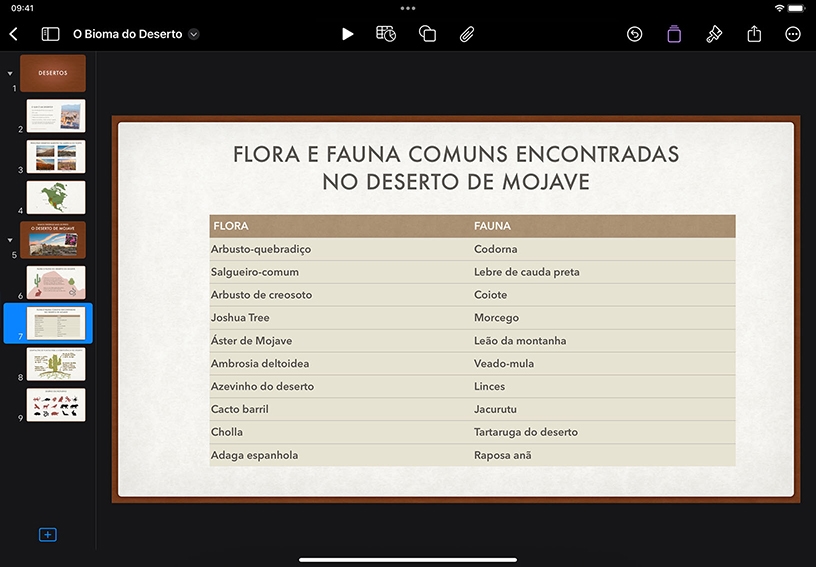Image resolution: width=816 pixels, height=567 pixels.
Task: Tap the Wi-Fi status icon
Action: pos(779,8)
